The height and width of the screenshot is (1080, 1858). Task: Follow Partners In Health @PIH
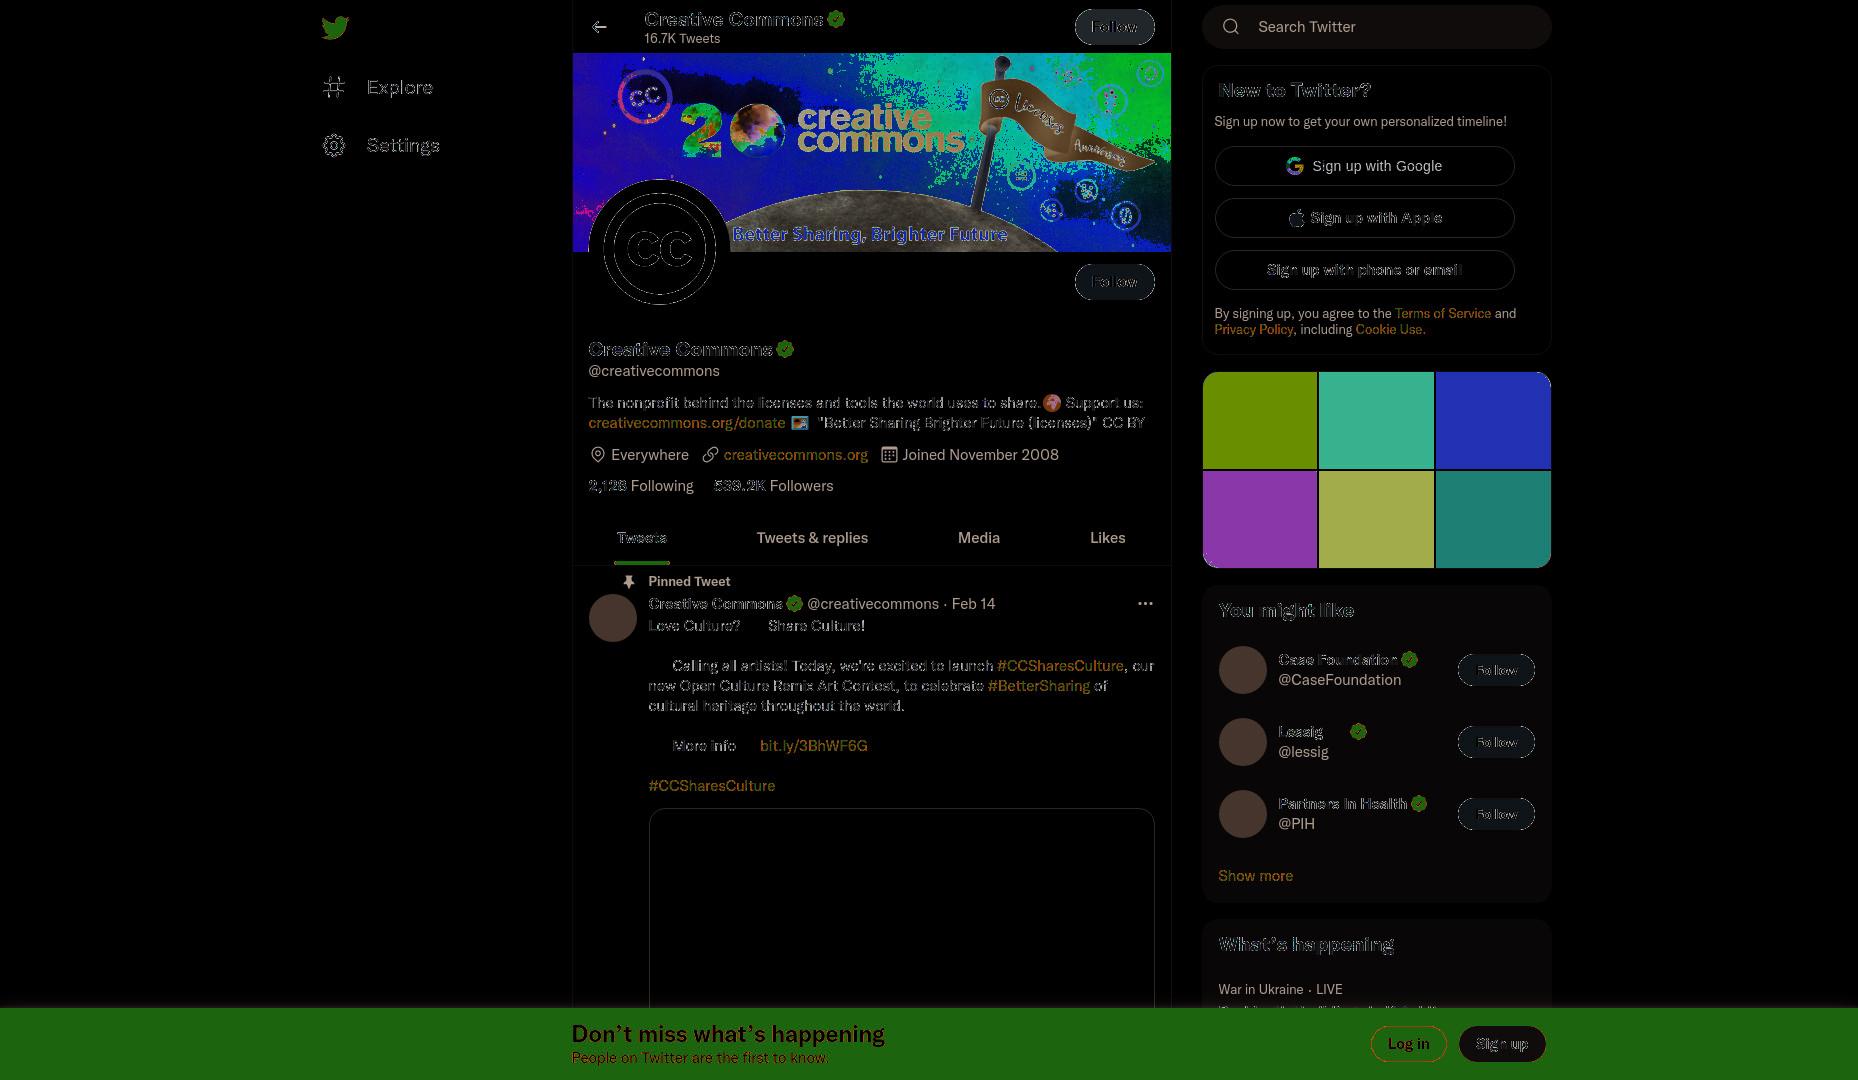[x=1496, y=814]
